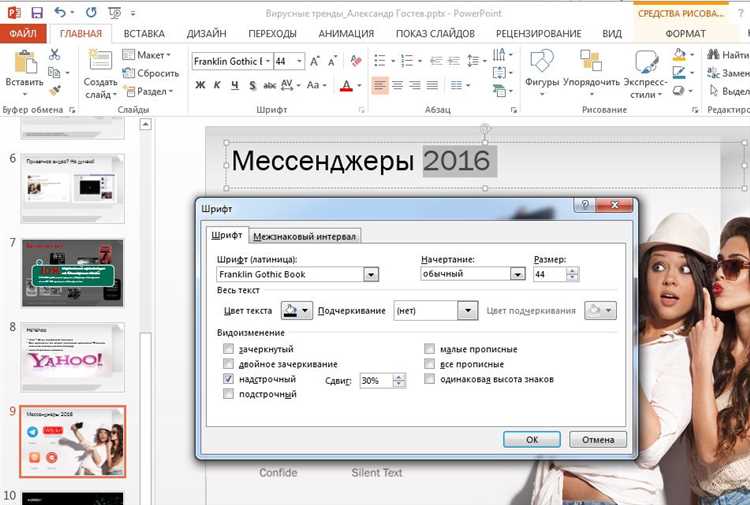Image resolution: width=750 pixels, height=505 pixels.
Task: Open the ФАЙЛ tab
Action: click(22, 33)
